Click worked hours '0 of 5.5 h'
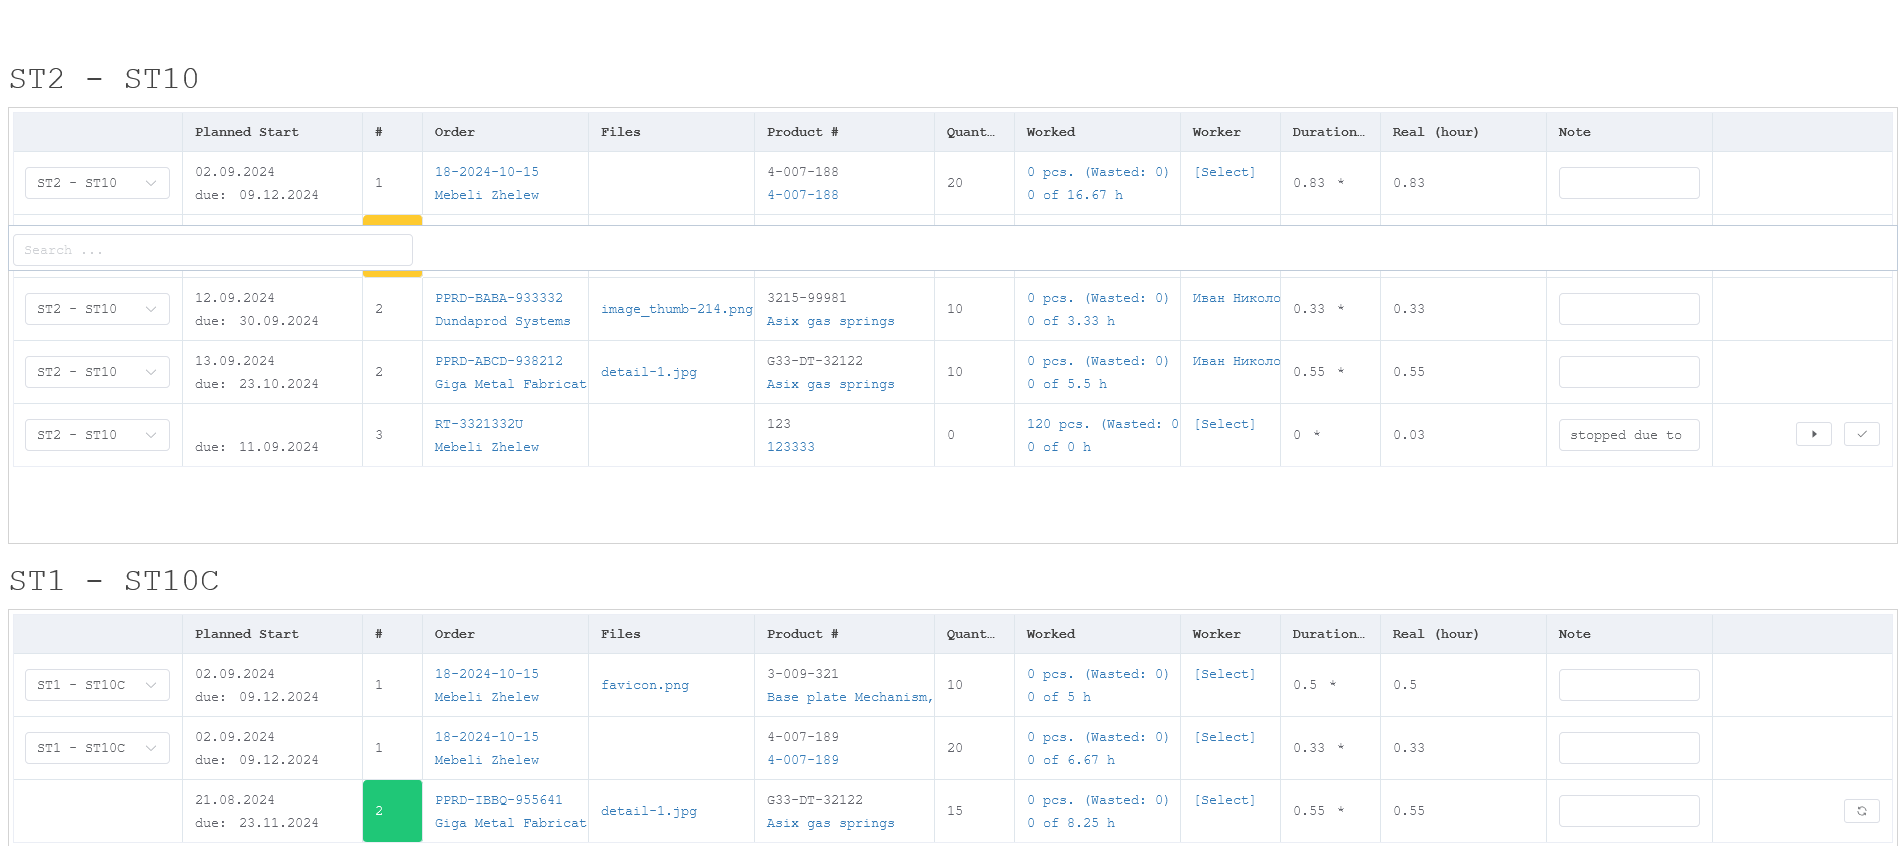 click(1066, 384)
